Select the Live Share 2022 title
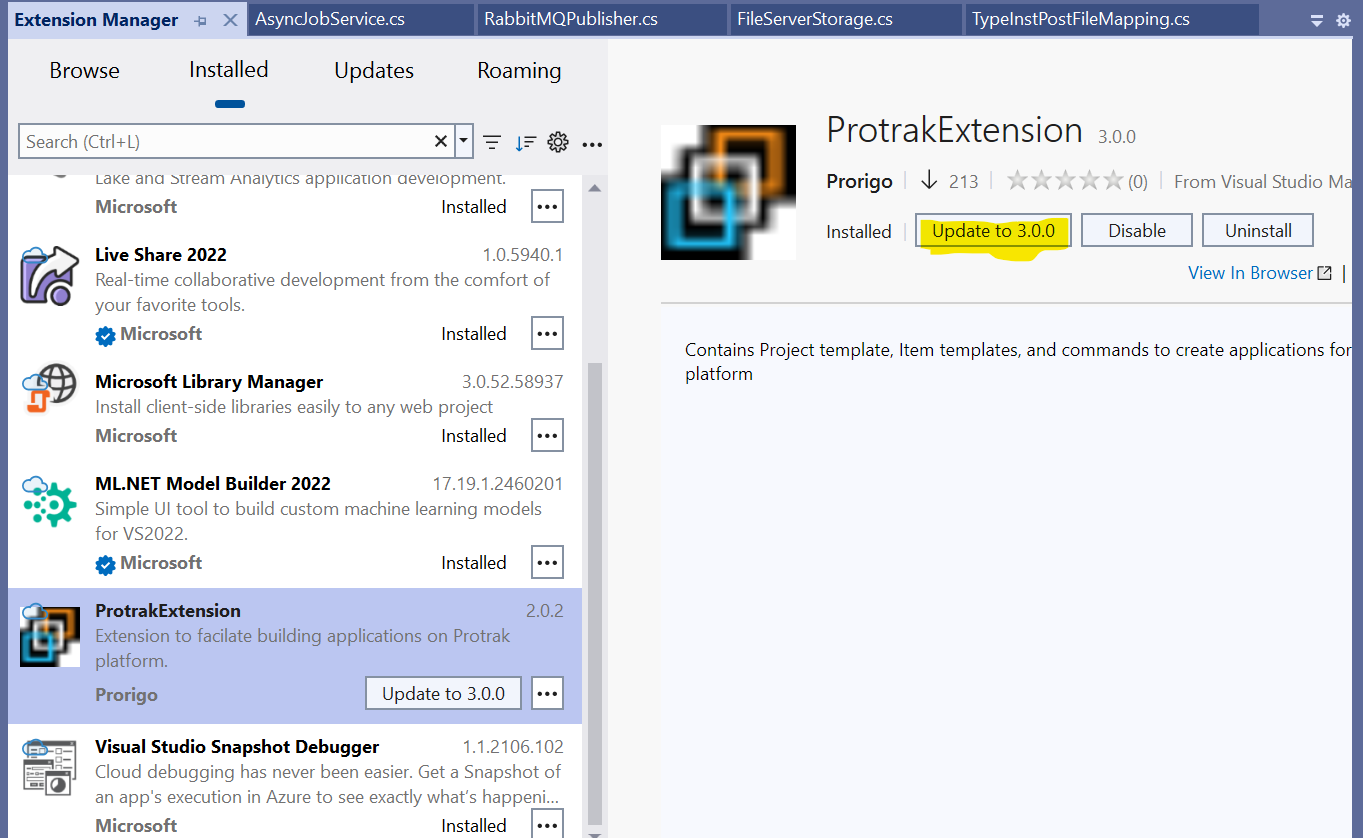 click(161, 254)
